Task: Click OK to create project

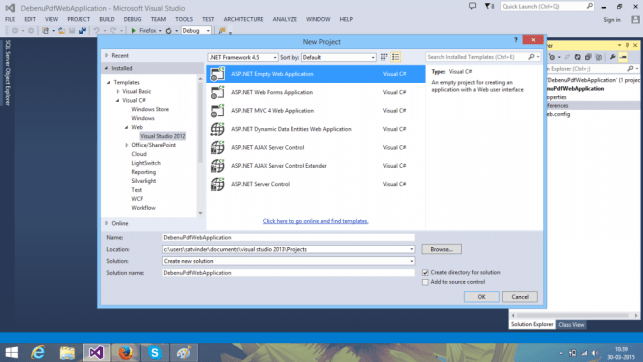Action: pyautogui.click(x=481, y=297)
